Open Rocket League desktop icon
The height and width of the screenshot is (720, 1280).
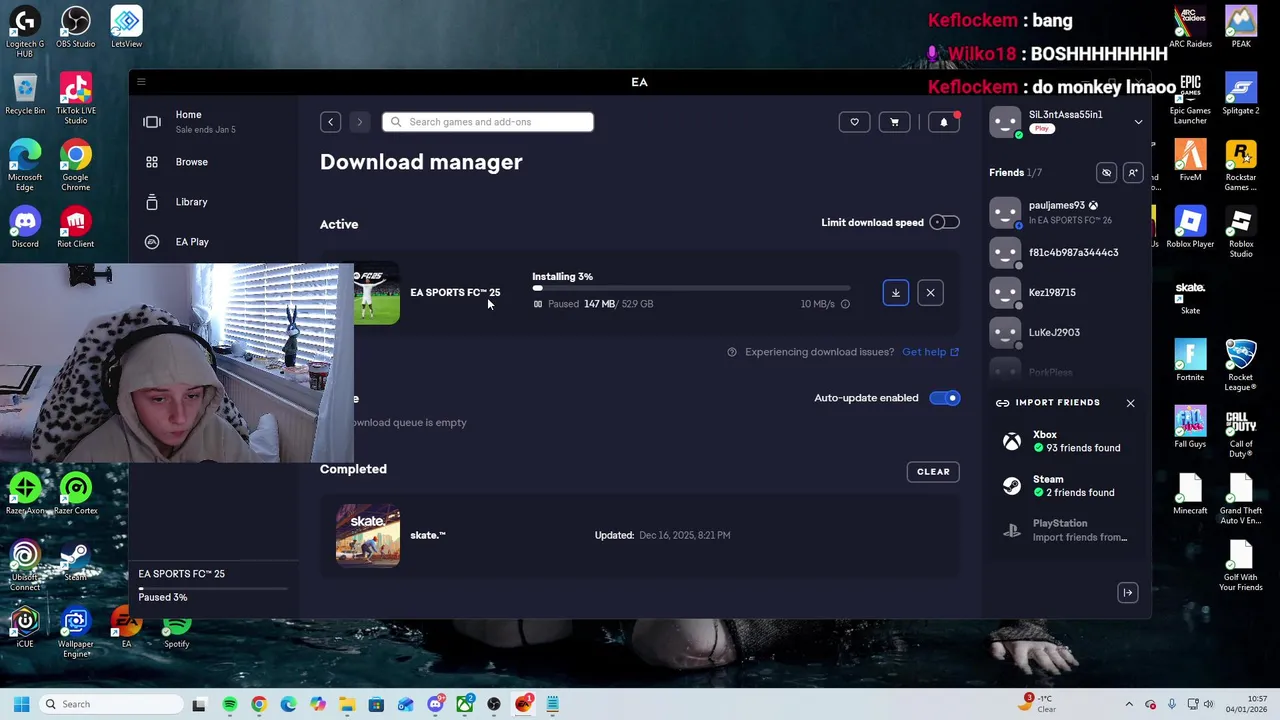click(1241, 365)
